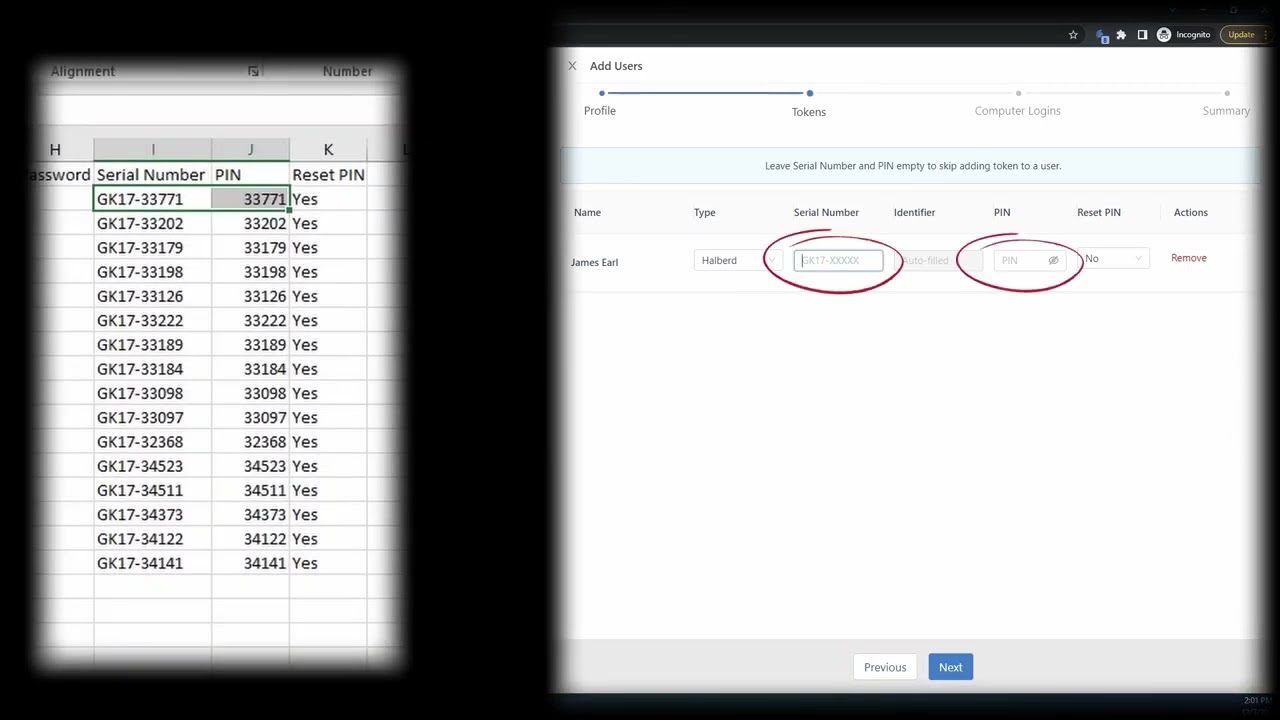This screenshot has width=1280, height=720.
Task: Select column I header in Excel
Action: tap(153, 150)
